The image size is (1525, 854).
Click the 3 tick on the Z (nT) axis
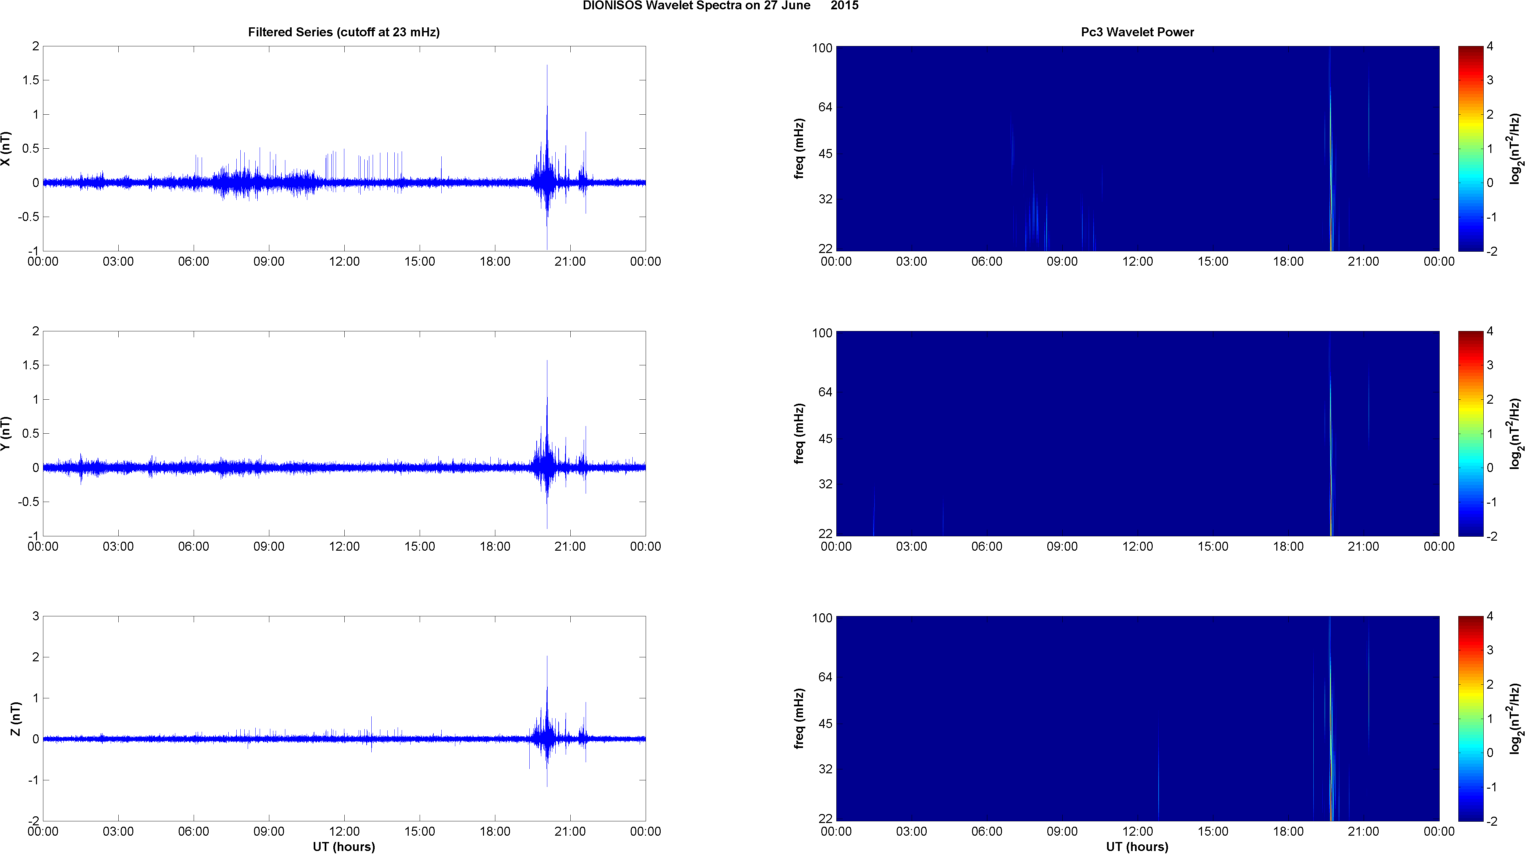[x=35, y=617]
